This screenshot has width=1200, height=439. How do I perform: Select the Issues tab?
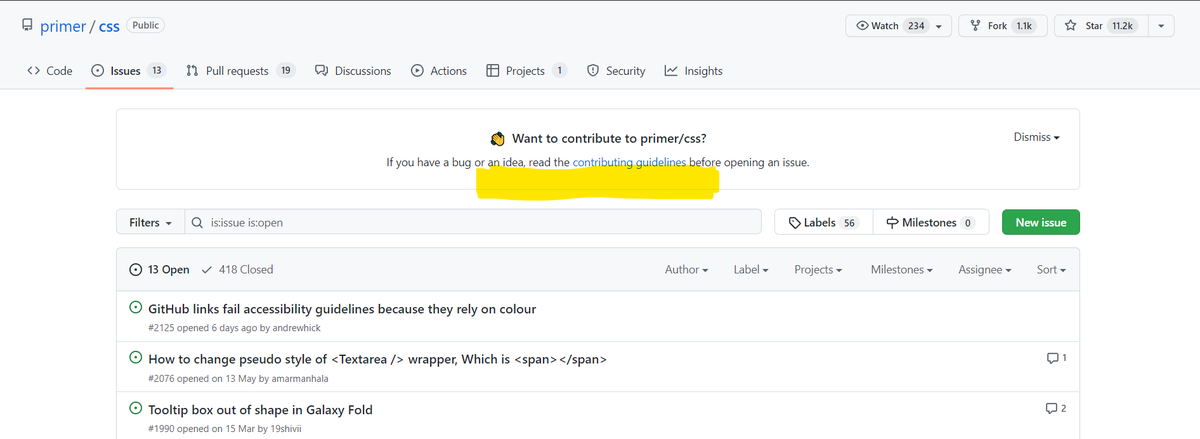pyautogui.click(x=129, y=71)
